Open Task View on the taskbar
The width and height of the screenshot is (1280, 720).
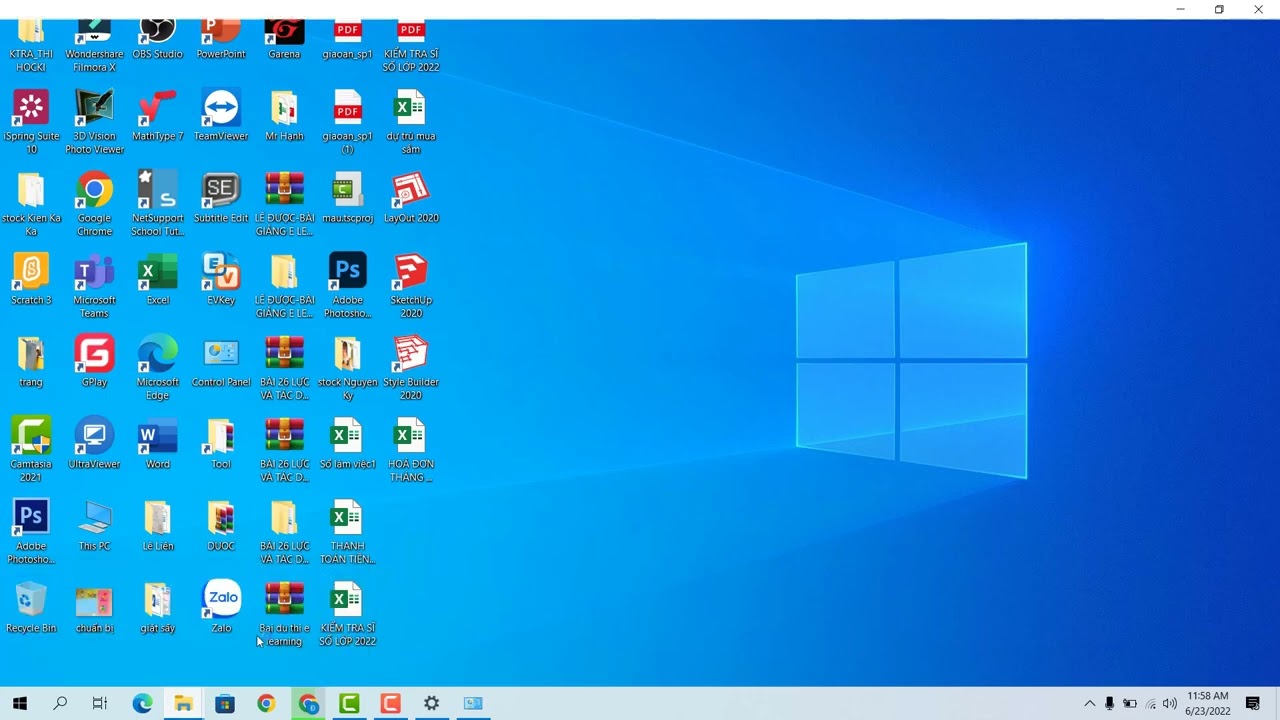click(x=100, y=703)
